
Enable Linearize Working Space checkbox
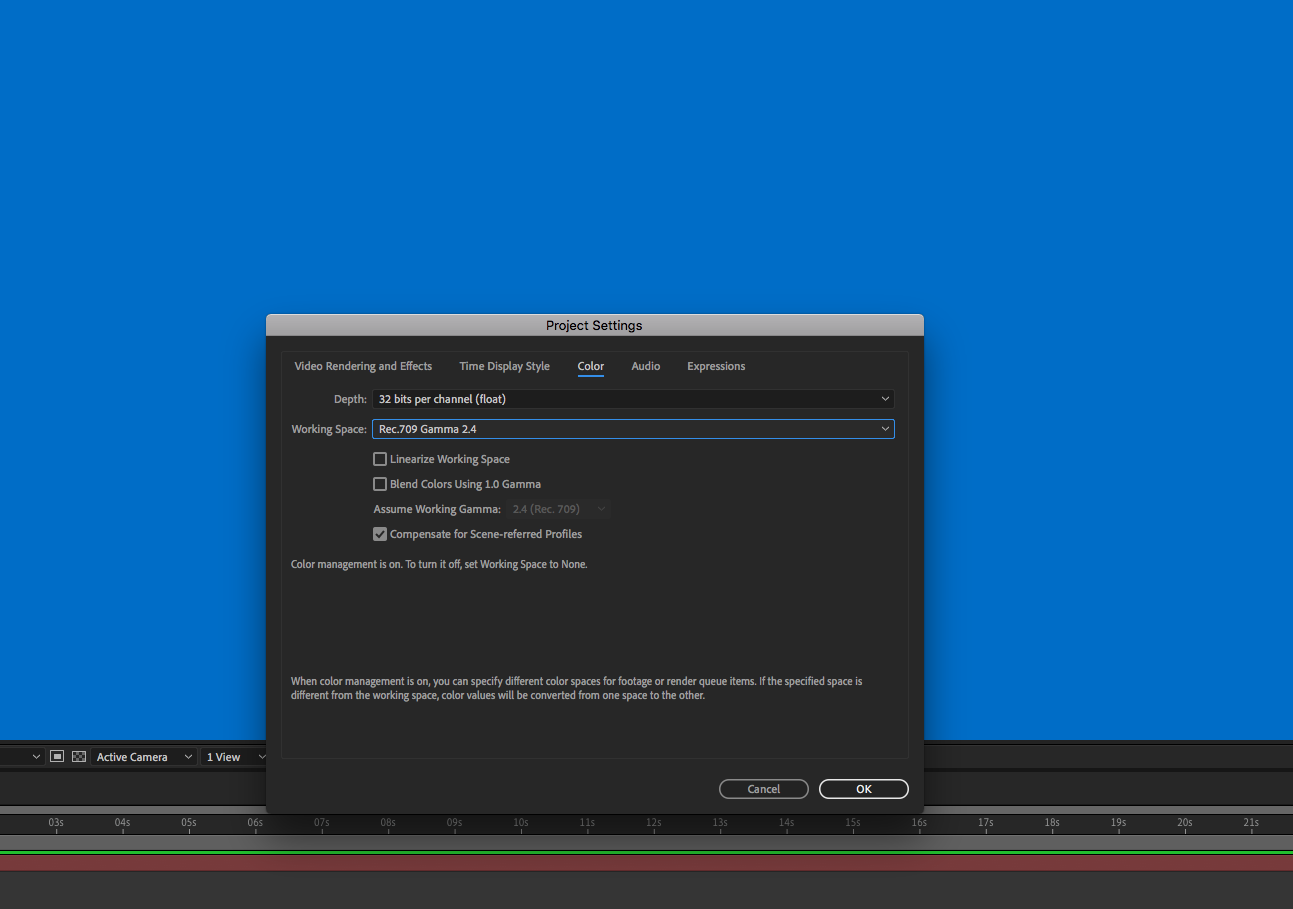[380, 459]
